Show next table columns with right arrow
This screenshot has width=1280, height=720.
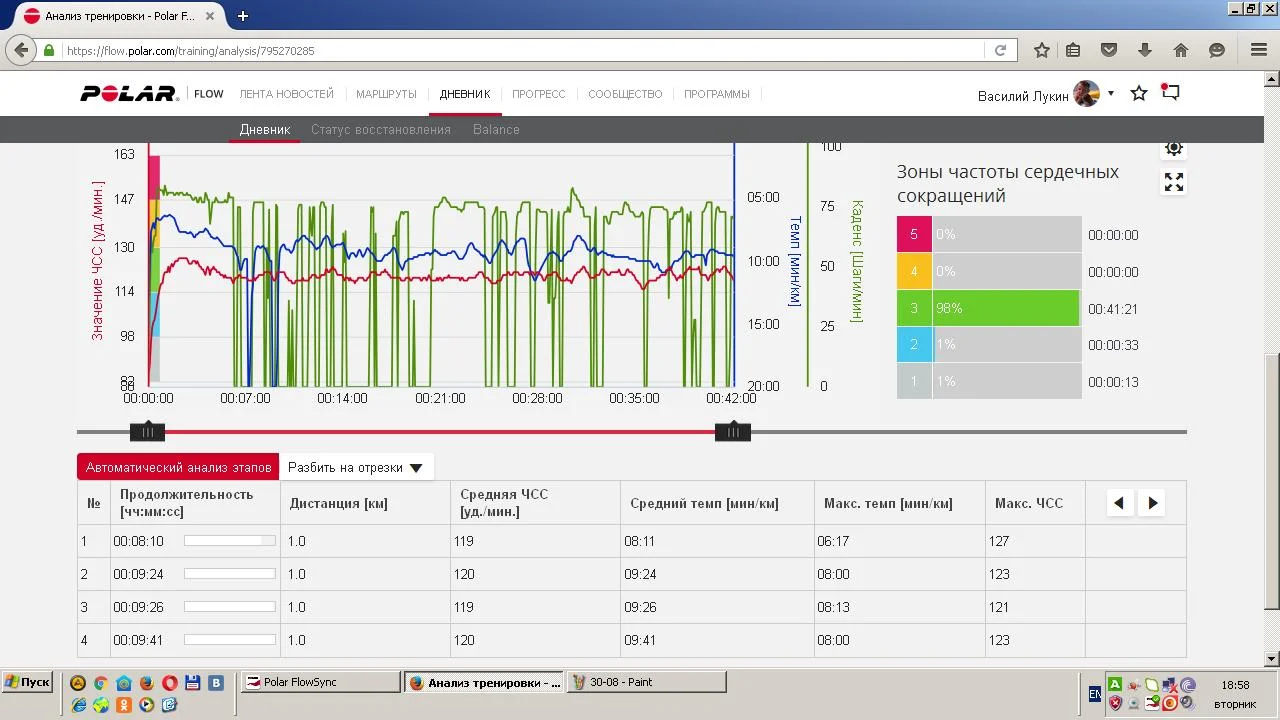point(1153,503)
